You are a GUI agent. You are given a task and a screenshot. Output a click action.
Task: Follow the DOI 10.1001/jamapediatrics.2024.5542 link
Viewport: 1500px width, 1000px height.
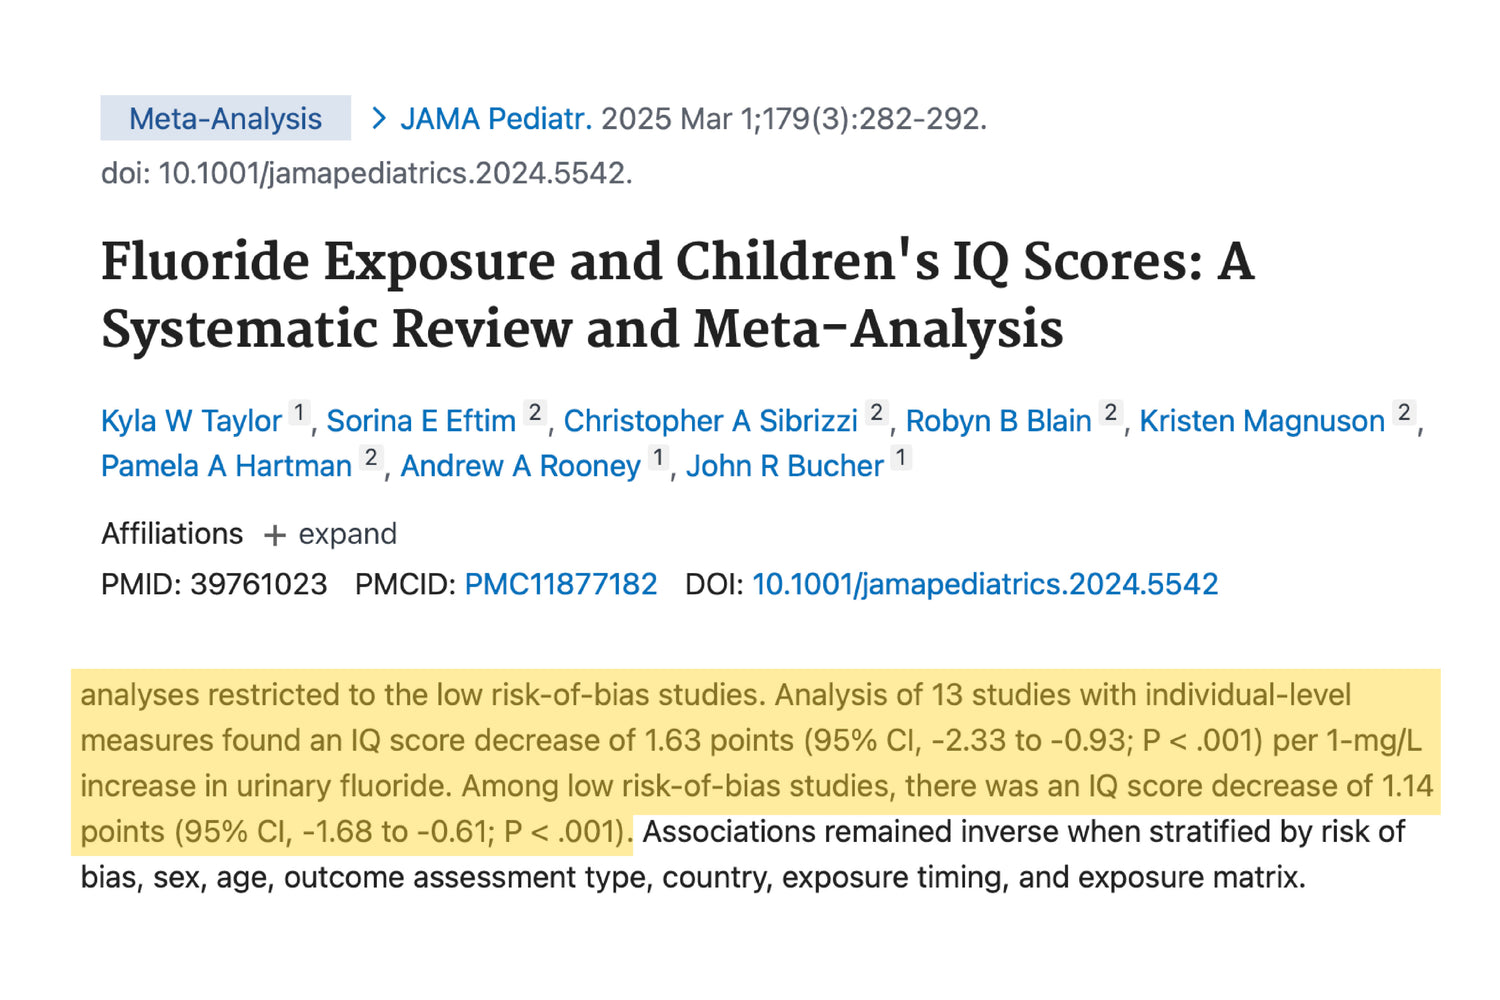[985, 584]
